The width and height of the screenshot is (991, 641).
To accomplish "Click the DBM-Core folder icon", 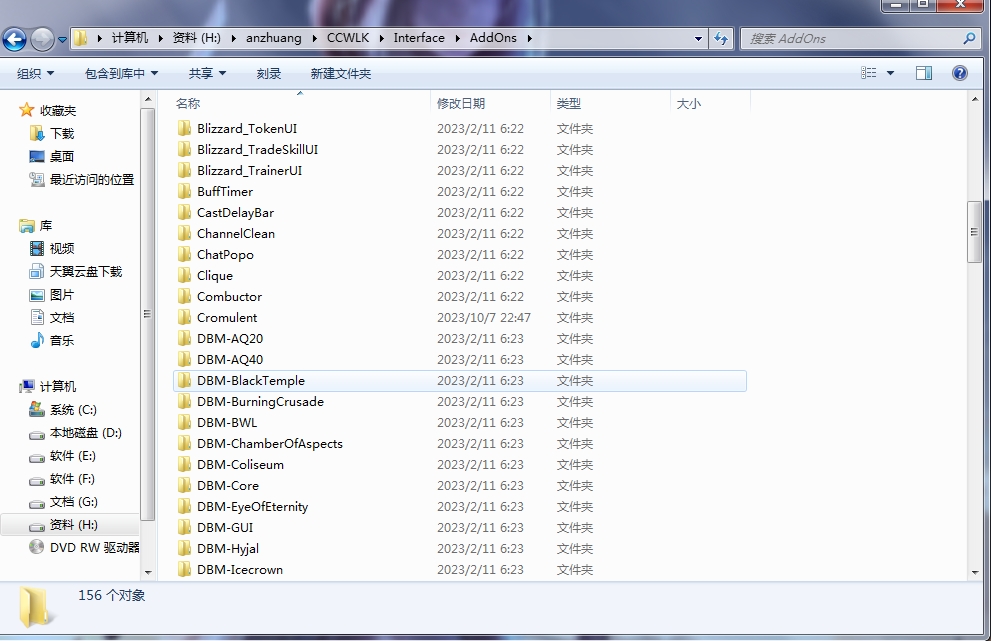I will point(184,486).
